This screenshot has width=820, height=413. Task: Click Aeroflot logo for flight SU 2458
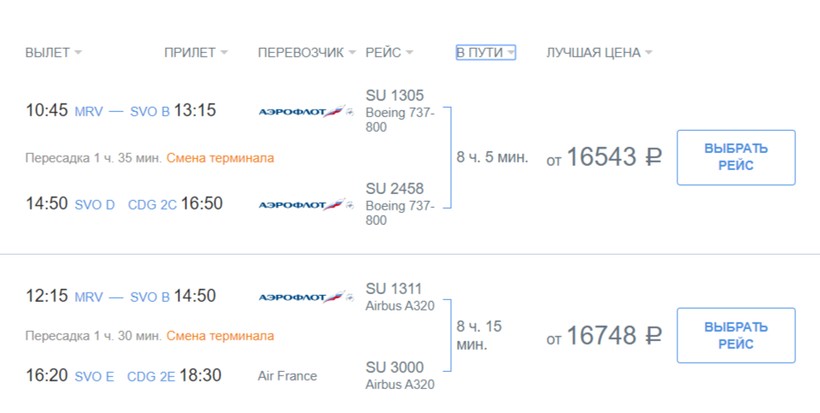click(306, 205)
